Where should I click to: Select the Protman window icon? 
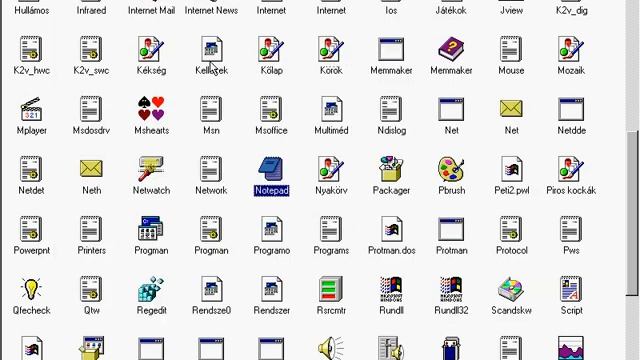pos(451,229)
